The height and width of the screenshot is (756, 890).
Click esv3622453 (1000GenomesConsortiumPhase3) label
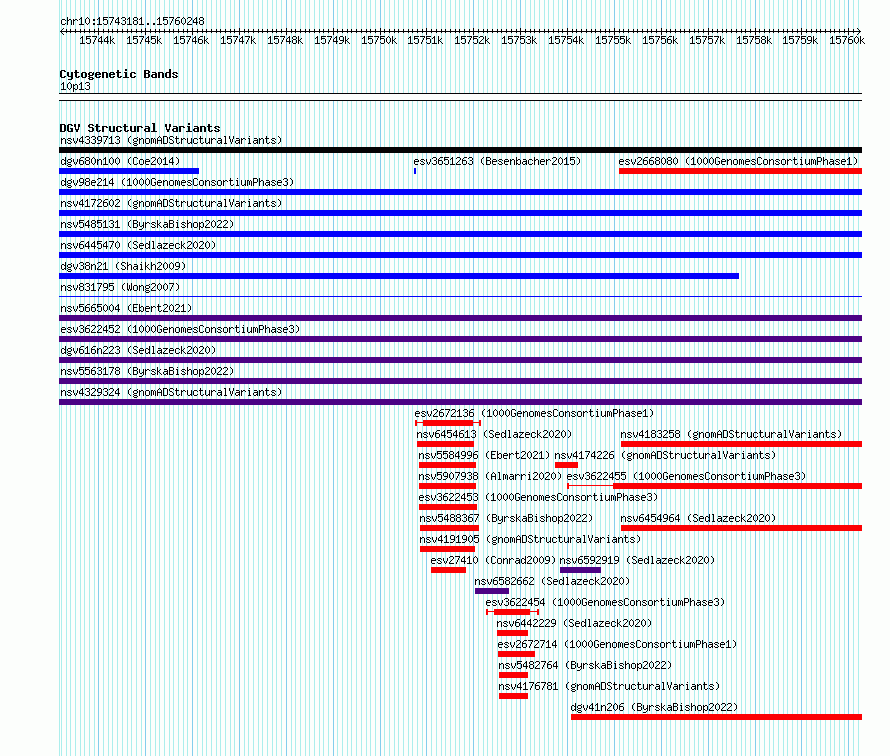tap(538, 497)
